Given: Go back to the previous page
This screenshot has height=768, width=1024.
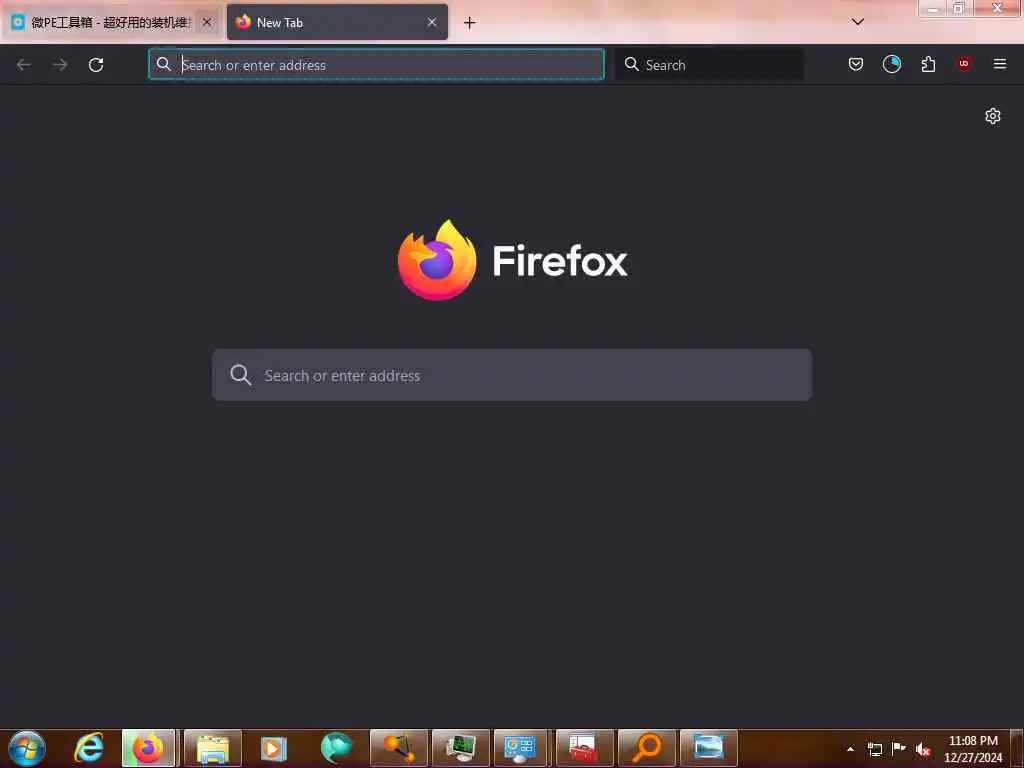Looking at the screenshot, I should 24,65.
